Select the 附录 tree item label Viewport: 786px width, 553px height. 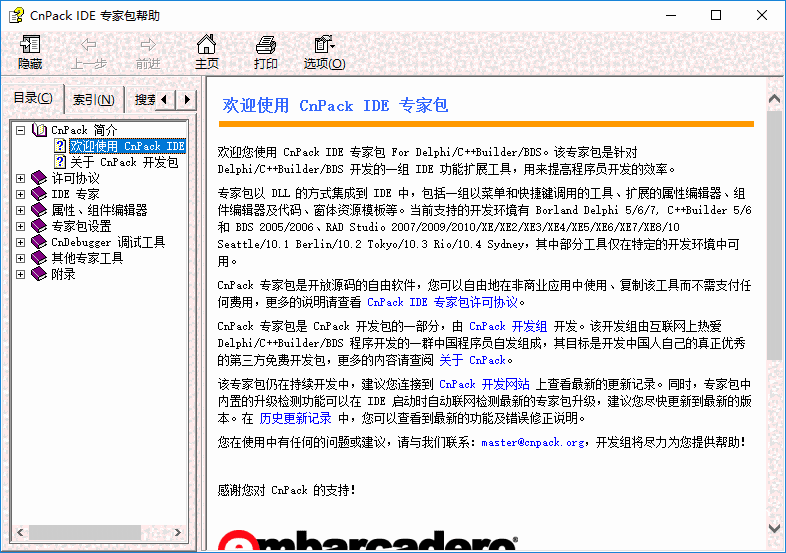click(63, 274)
